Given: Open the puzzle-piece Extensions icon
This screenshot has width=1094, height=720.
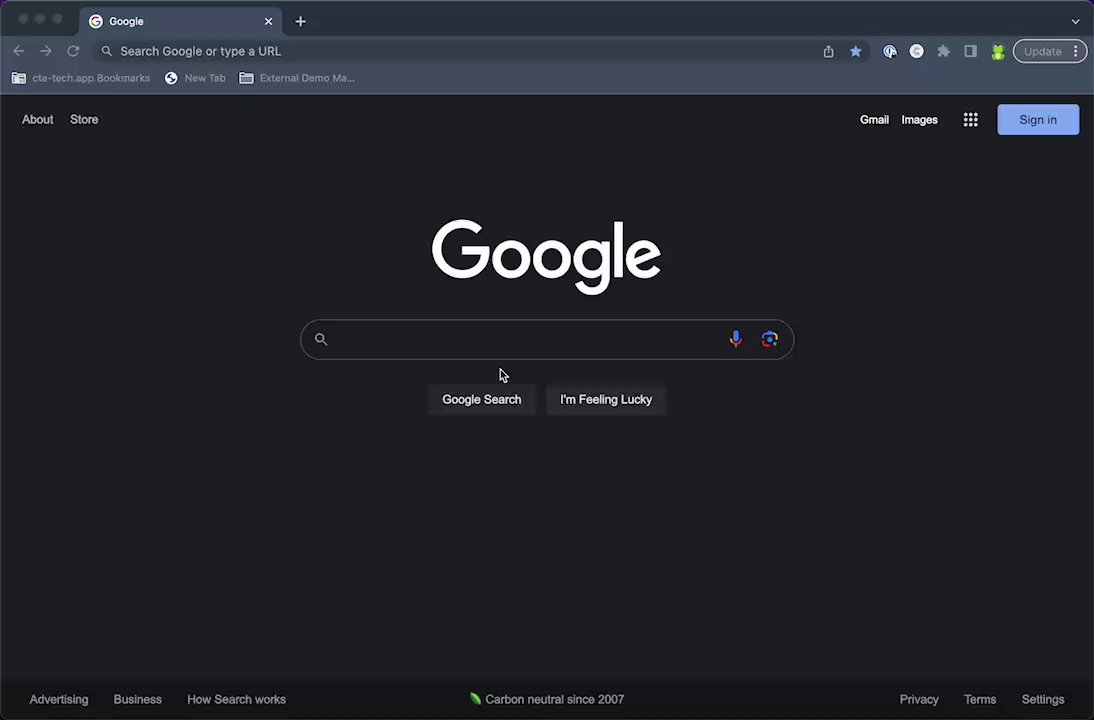Looking at the screenshot, I should [943, 51].
